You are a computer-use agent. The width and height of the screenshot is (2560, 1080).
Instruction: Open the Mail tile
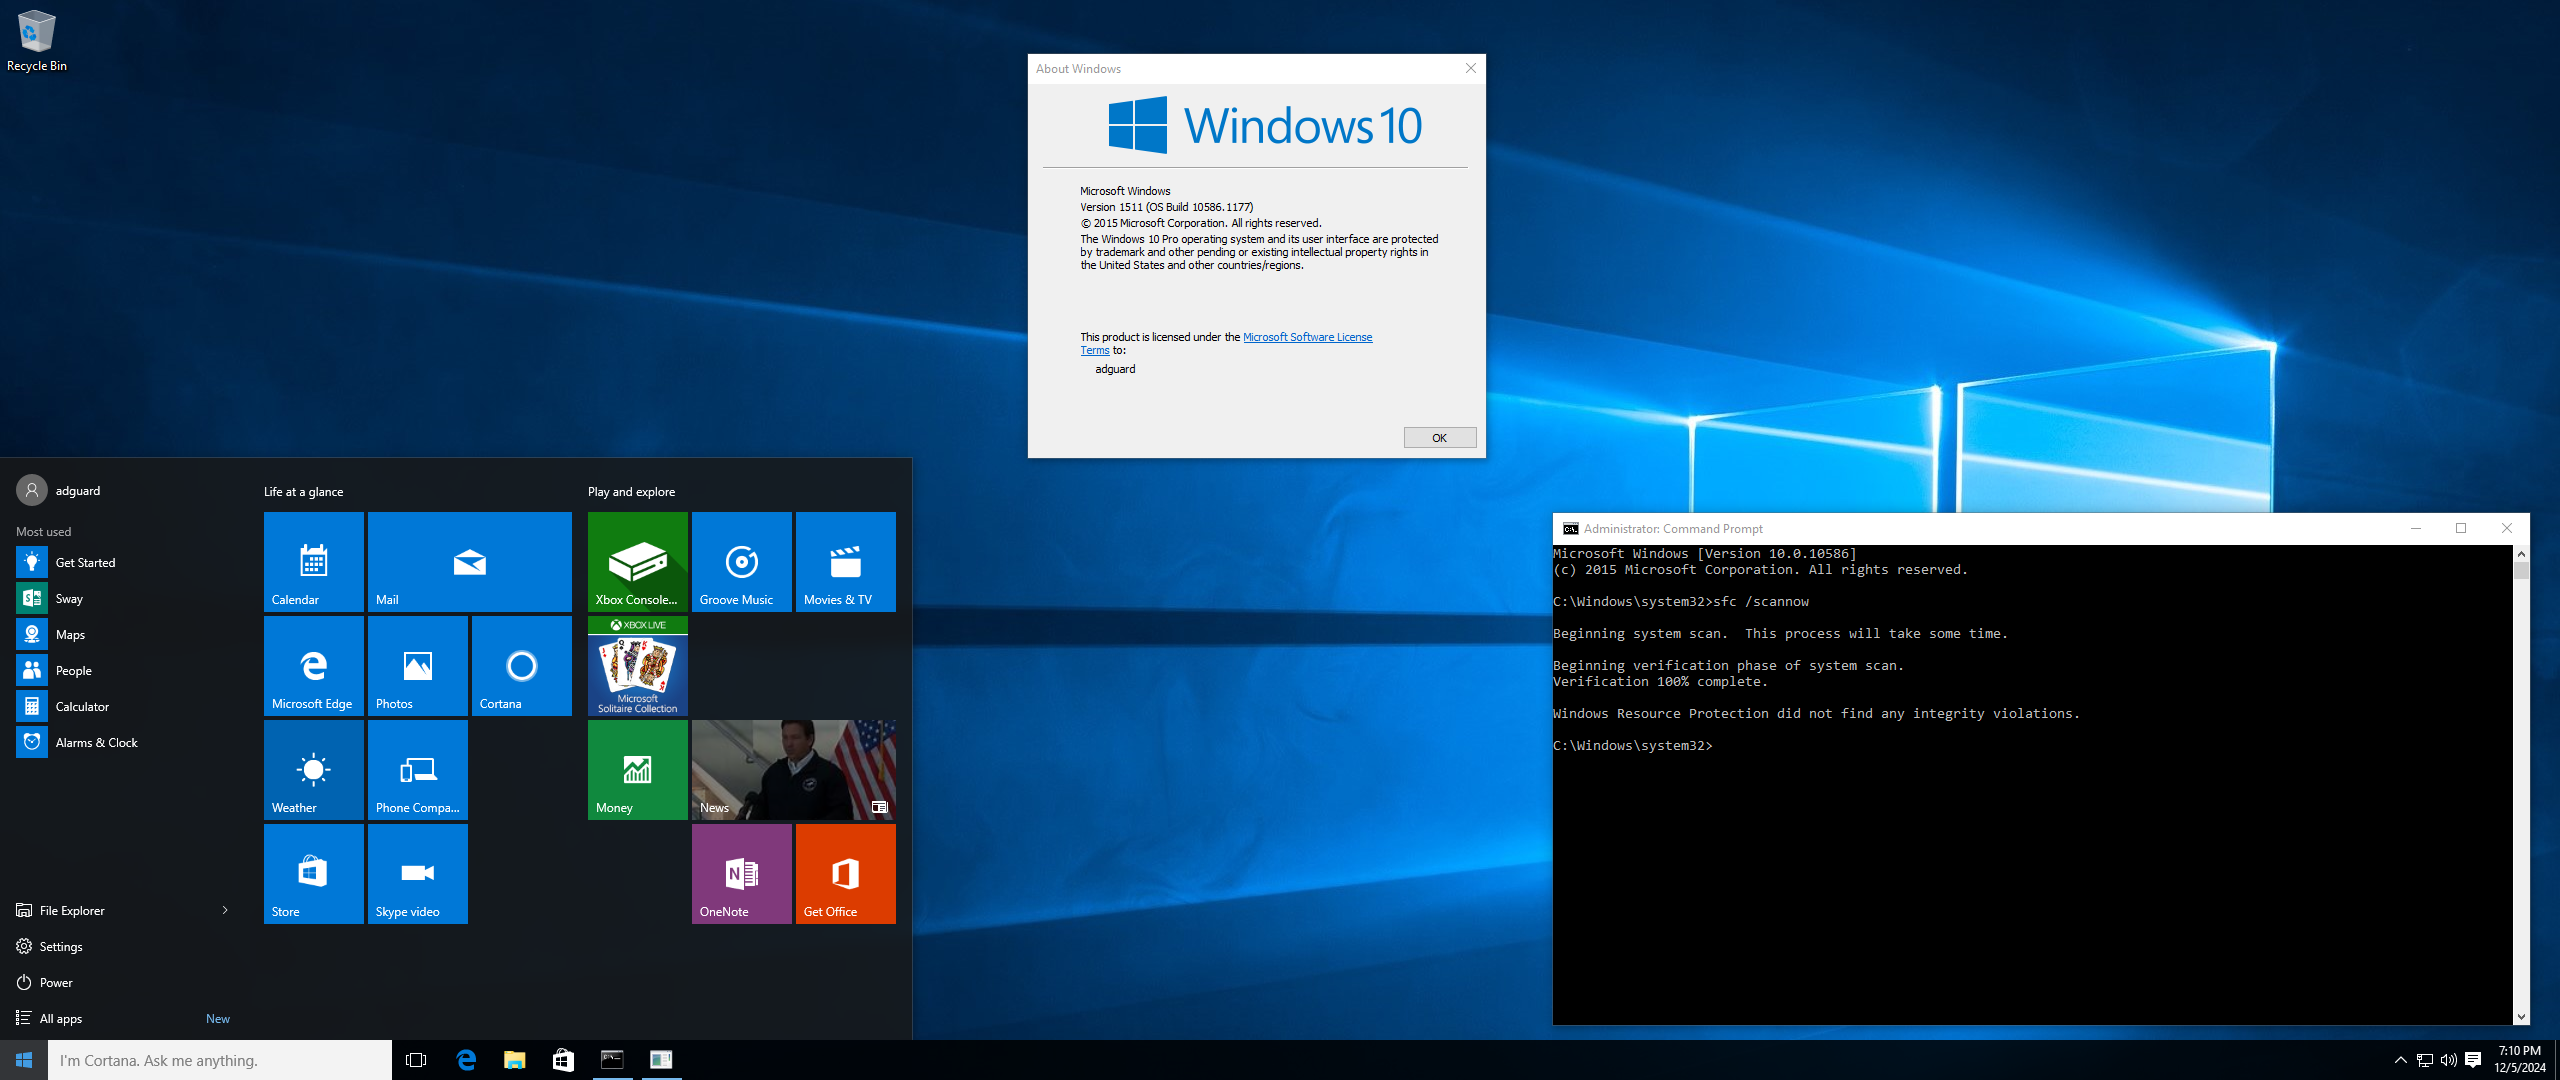click(x=469, y=562)
